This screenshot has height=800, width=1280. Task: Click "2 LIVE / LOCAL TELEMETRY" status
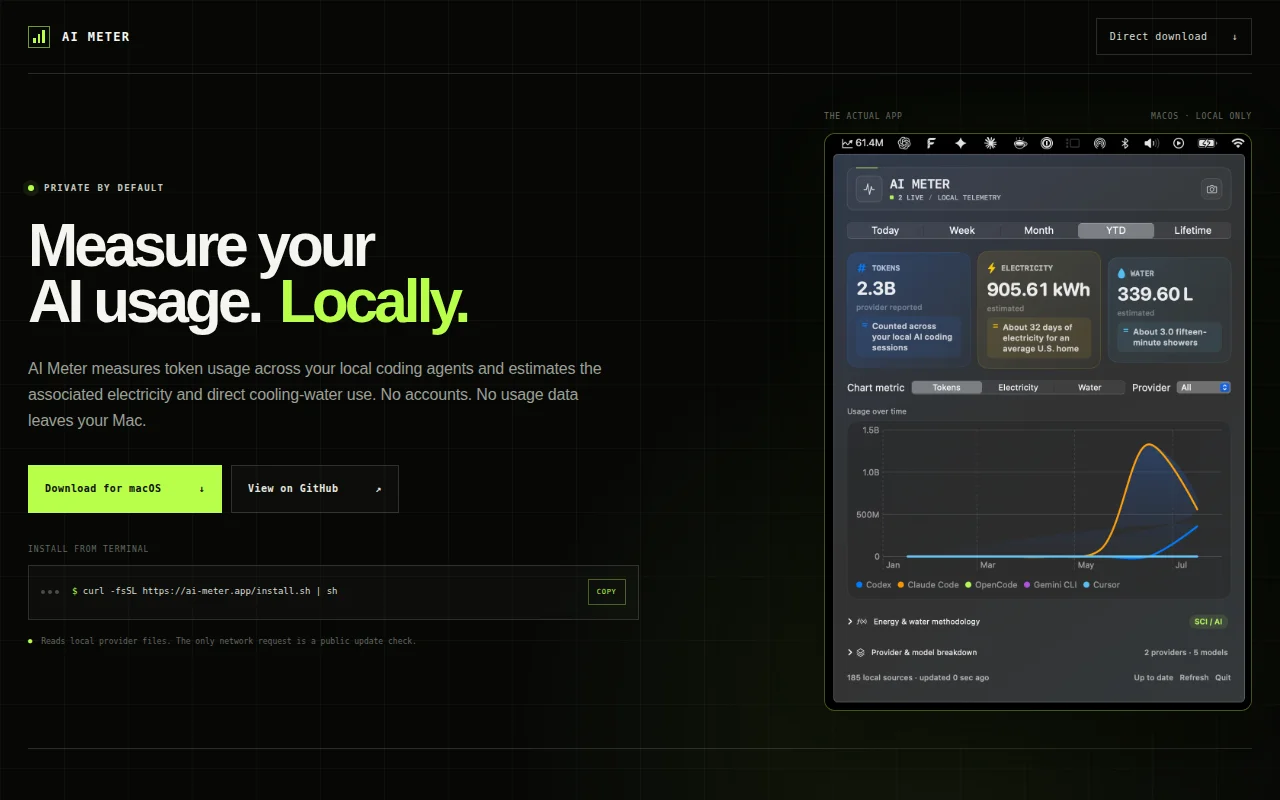pyautogui.click(x=945, y=198)
